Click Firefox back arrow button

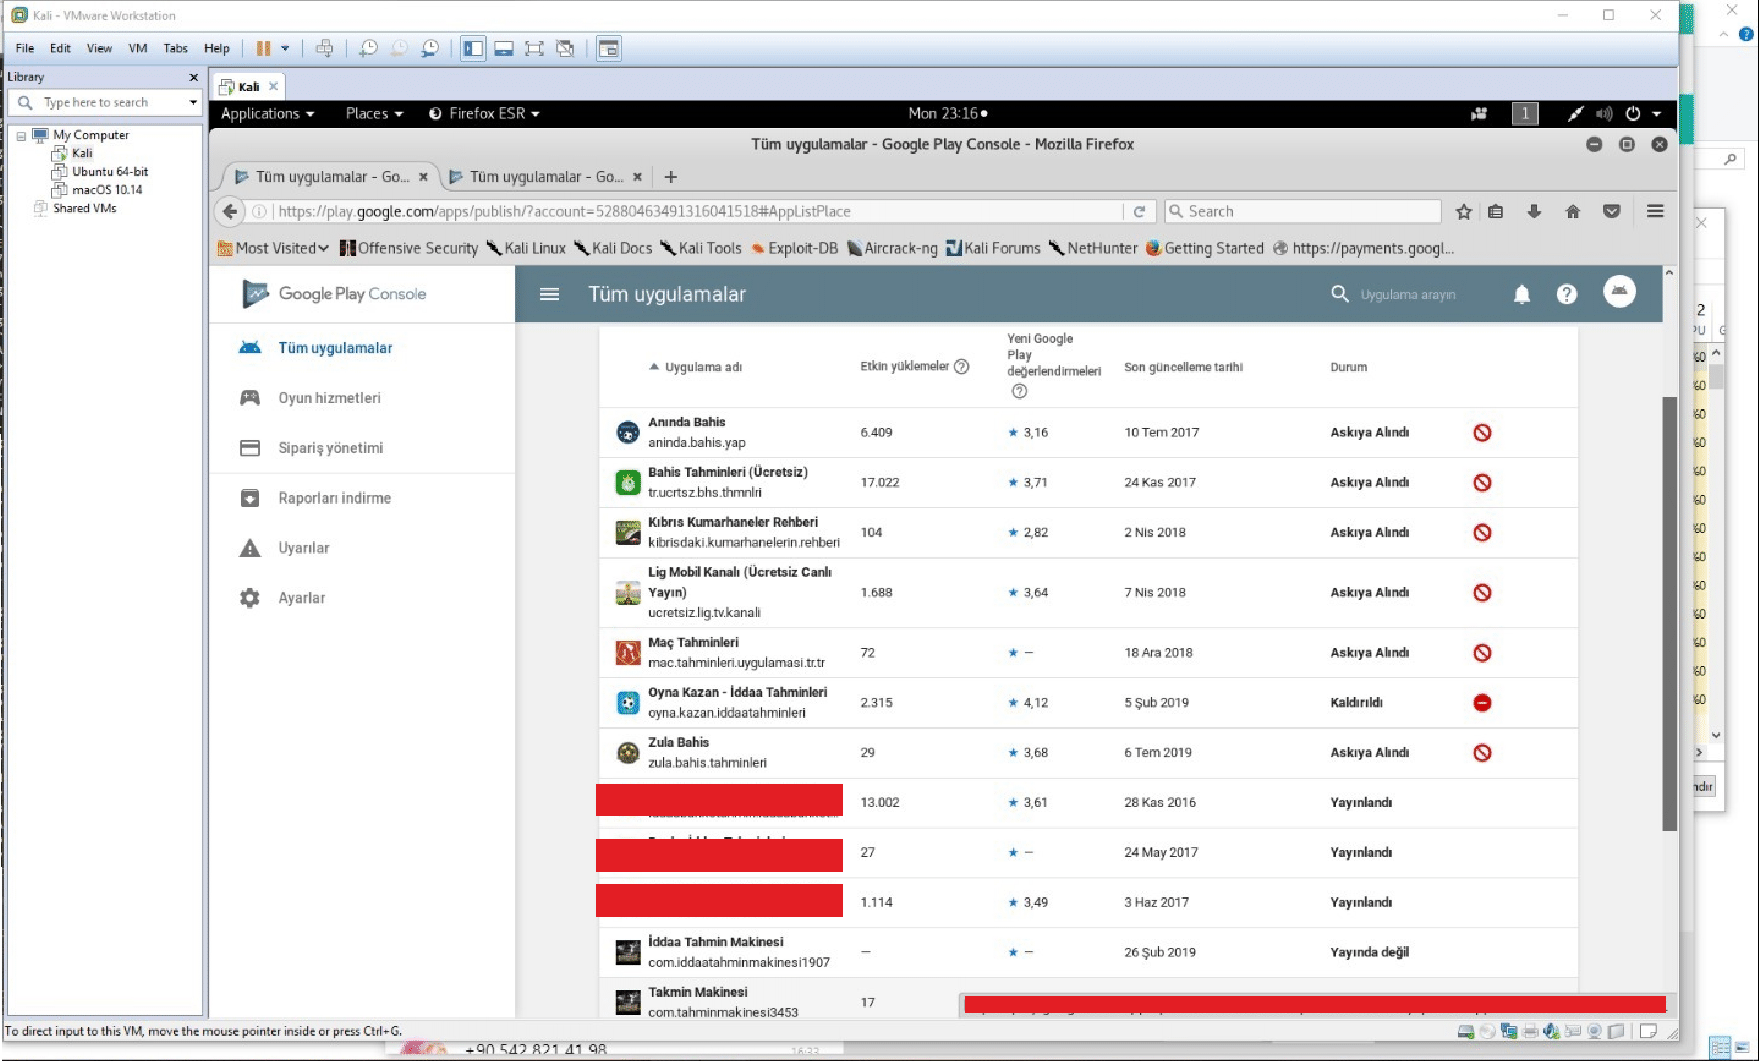click(230, 211)
